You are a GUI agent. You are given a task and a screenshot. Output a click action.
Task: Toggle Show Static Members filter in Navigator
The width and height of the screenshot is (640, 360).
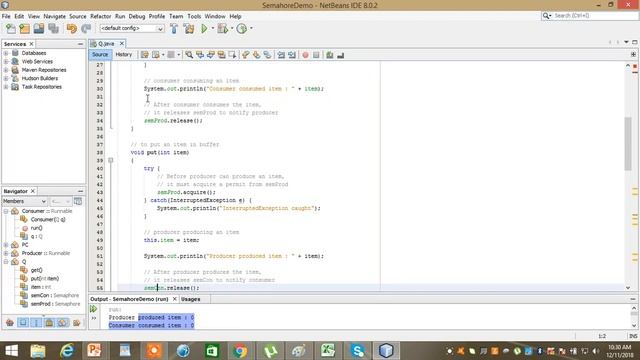coord(36,323)
